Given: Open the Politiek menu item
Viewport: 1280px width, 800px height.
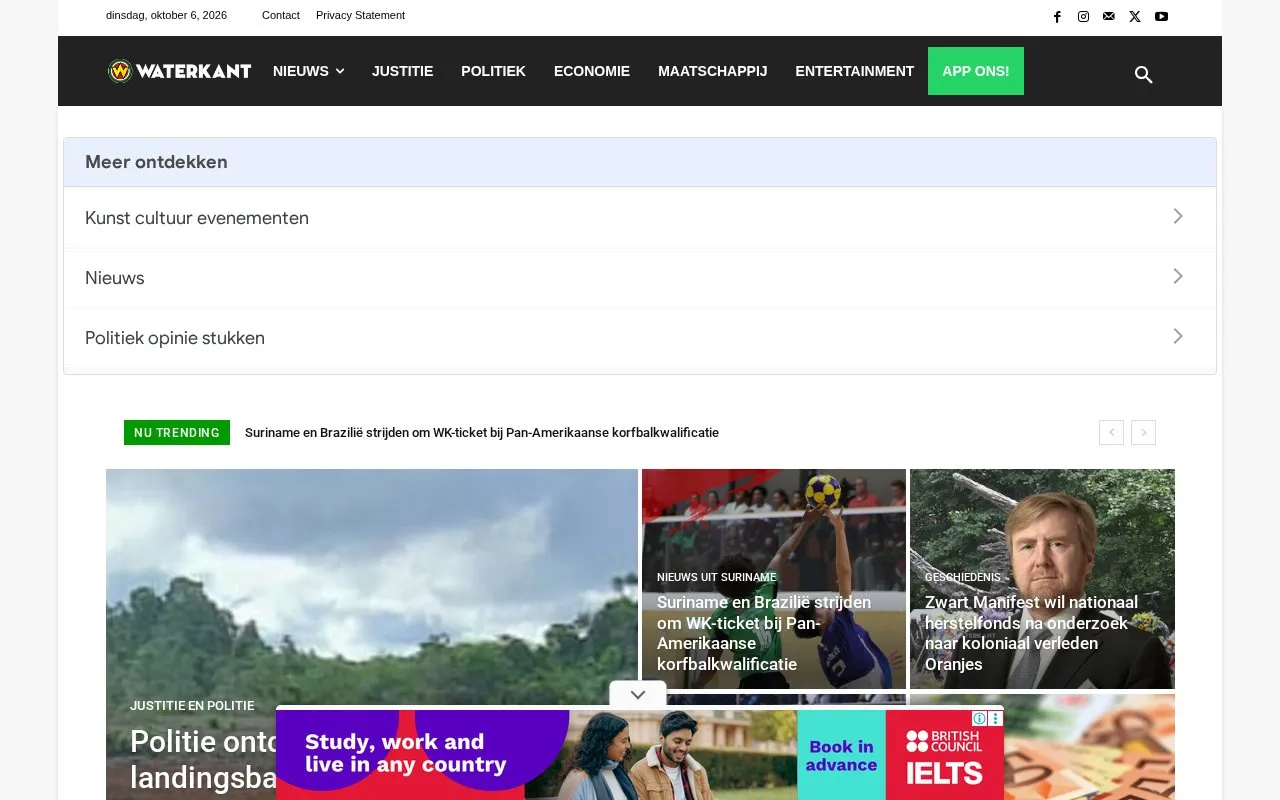Looking at the screenshot, I should pos(493,71).
